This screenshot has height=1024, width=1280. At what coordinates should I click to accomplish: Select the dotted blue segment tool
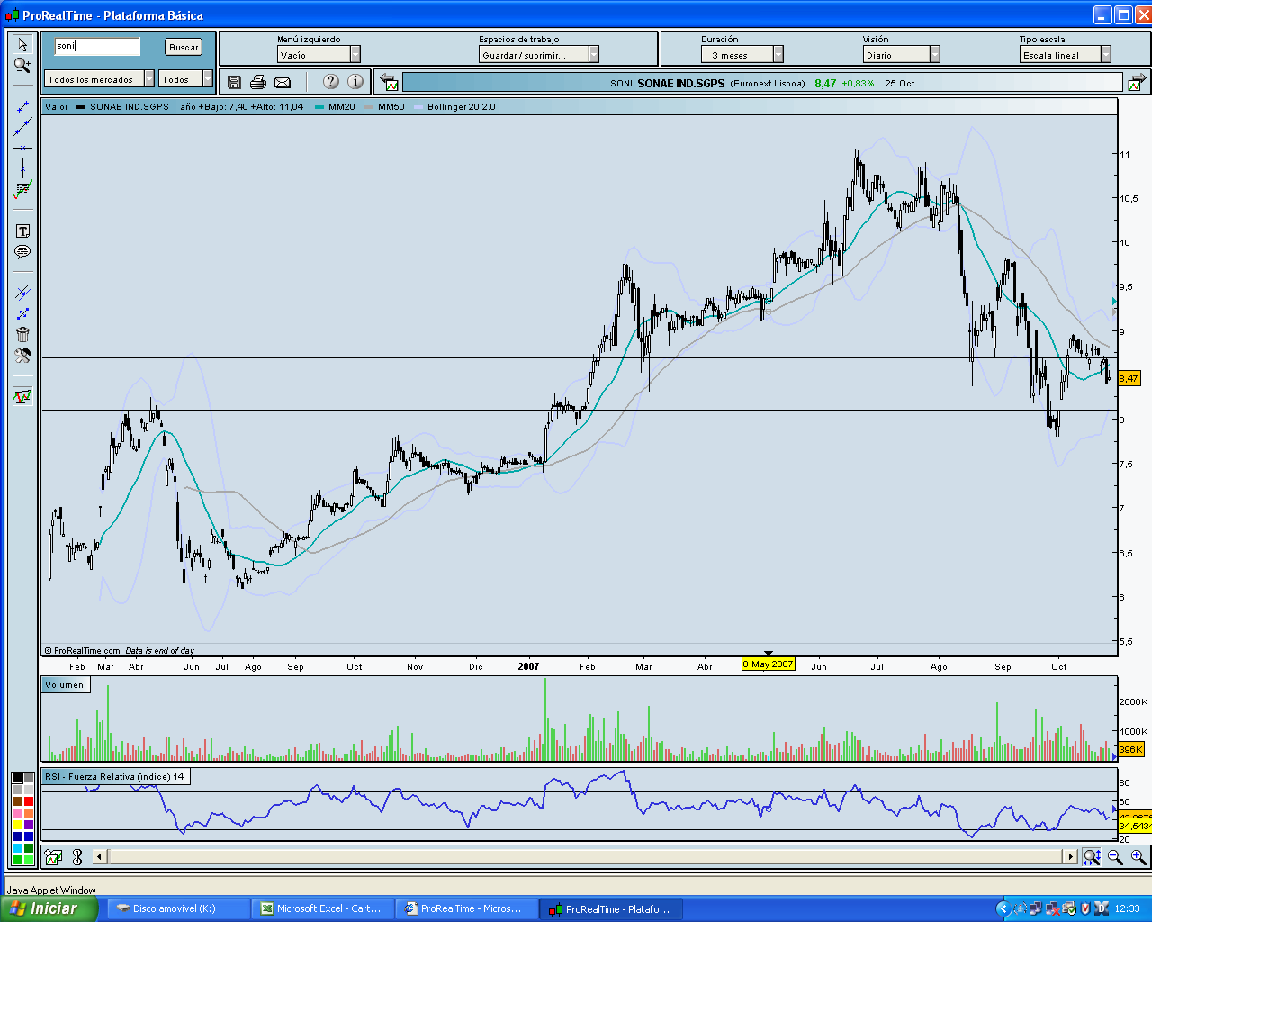pyautogui.click(x=22, y=314)
